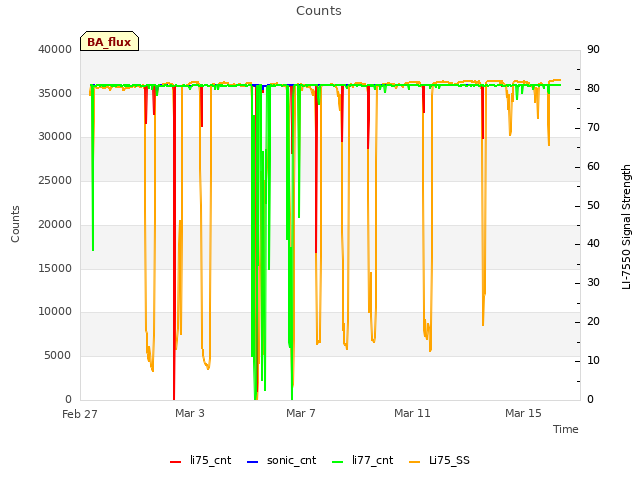This screenshot has height=480, width=640.
Task: Click the 60 right axis value
Action: click(x=593, y=167)
